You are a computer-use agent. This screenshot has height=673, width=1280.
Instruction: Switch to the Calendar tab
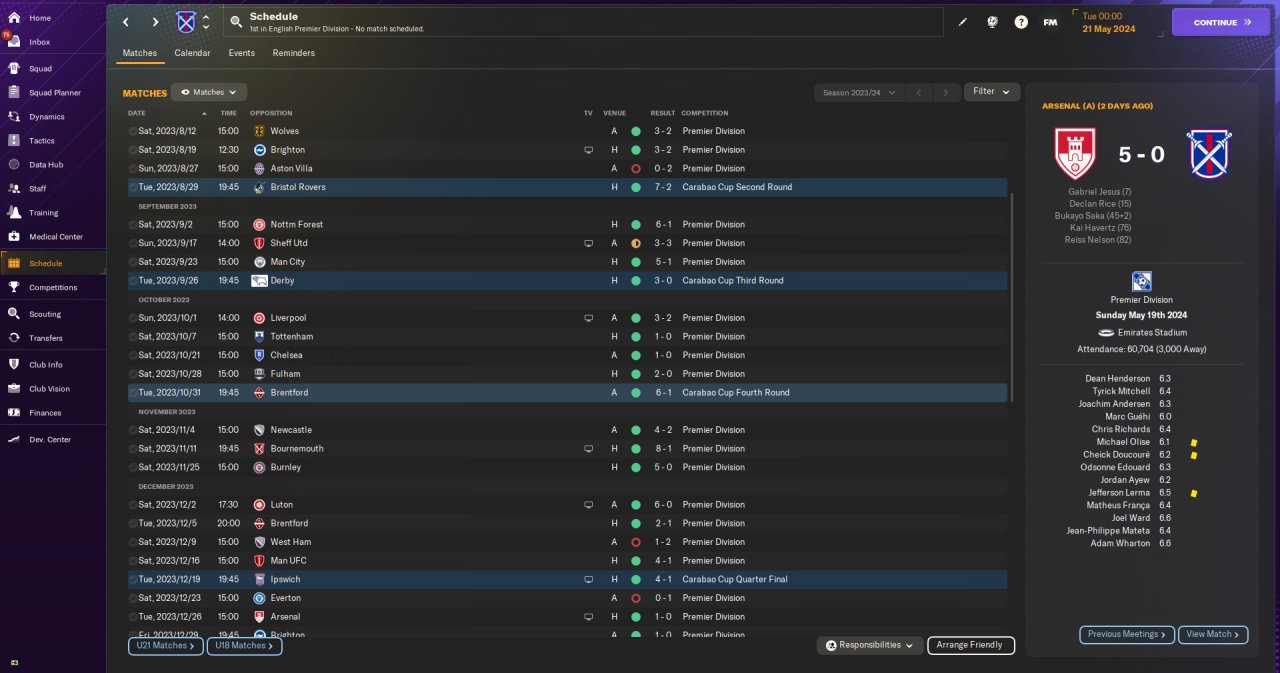tap(192, 53)
